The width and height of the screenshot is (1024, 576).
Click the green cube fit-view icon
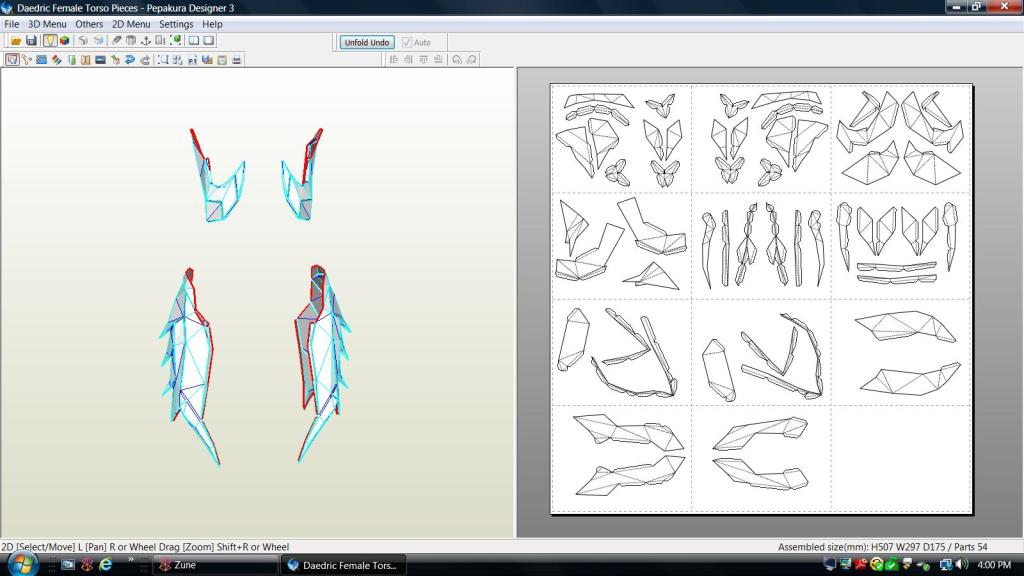tap(176, 40)
